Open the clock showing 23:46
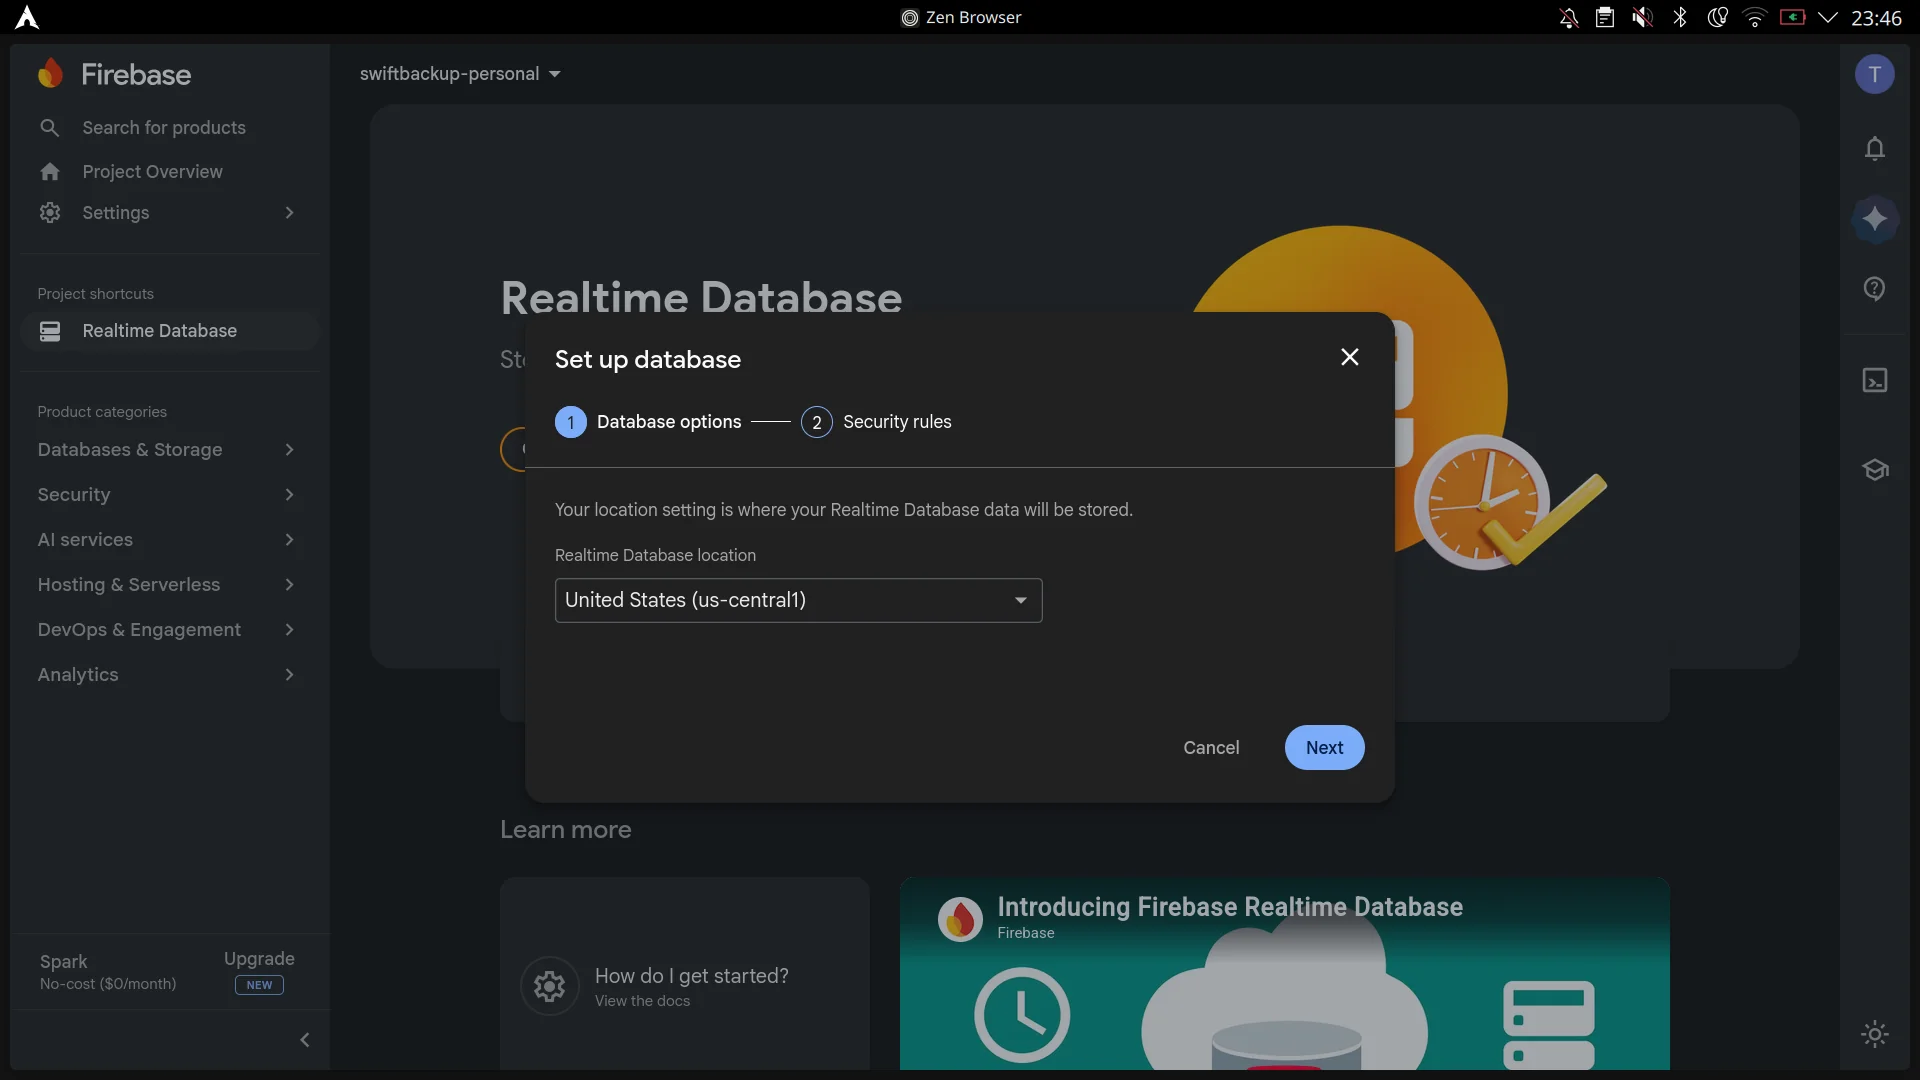The width and height of the screenshot is (1920, 1080). click(x=1876, y=17)
